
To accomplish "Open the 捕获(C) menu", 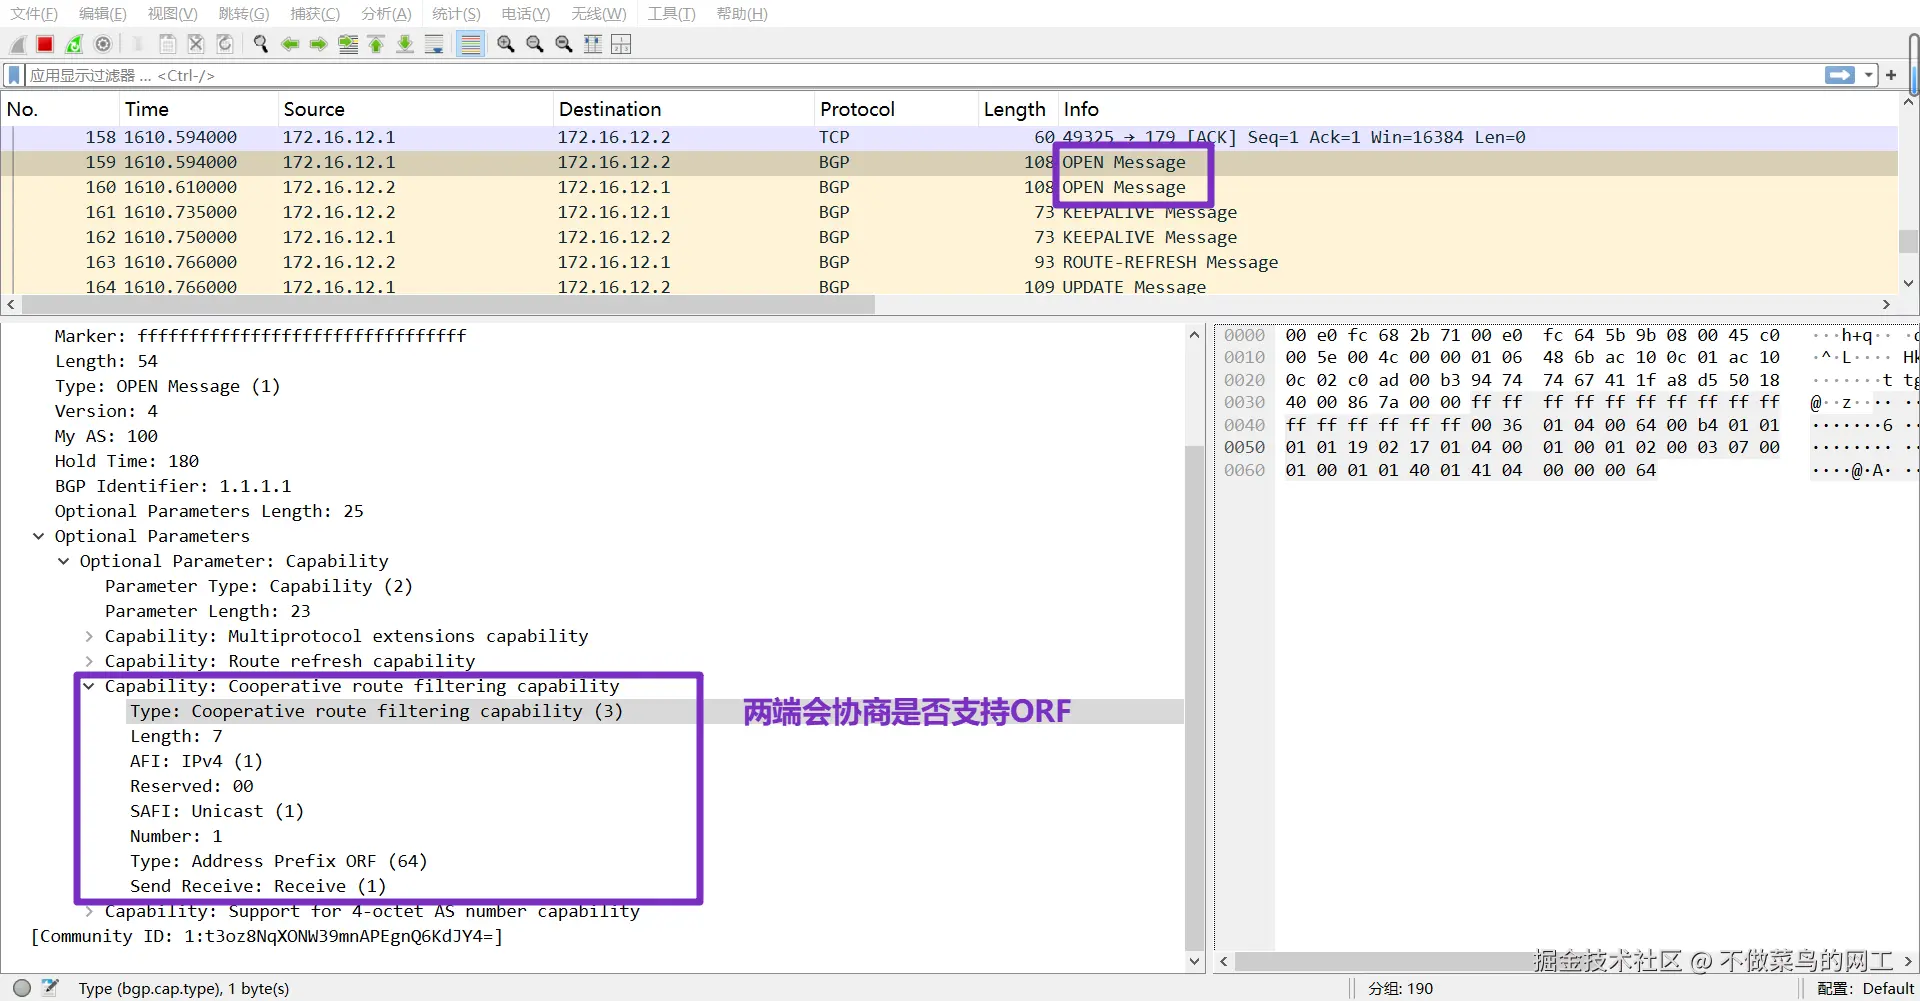I will pos(315,13).
